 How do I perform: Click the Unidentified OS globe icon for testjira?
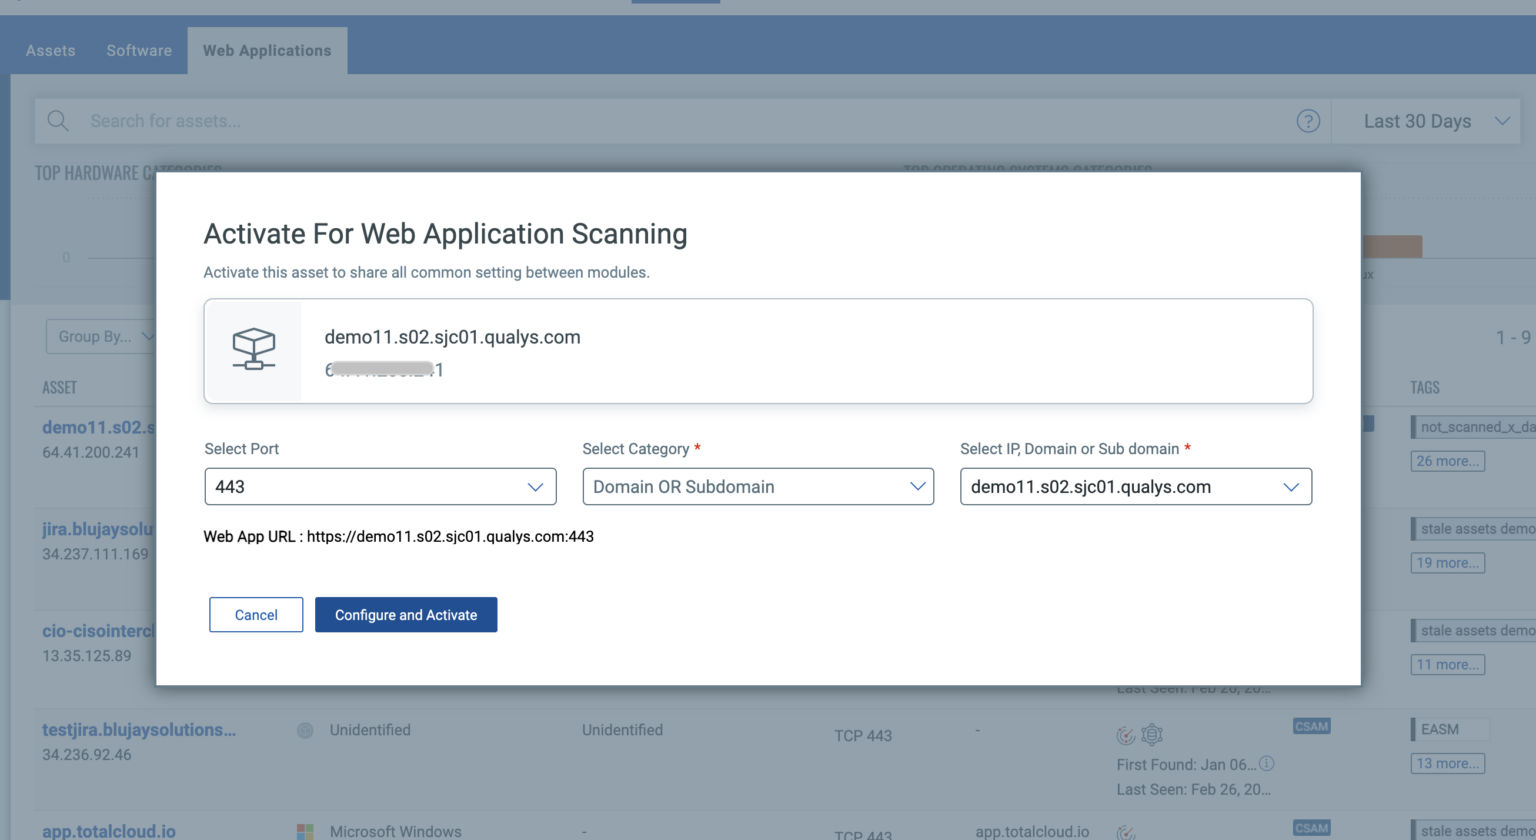pos(304,730)
